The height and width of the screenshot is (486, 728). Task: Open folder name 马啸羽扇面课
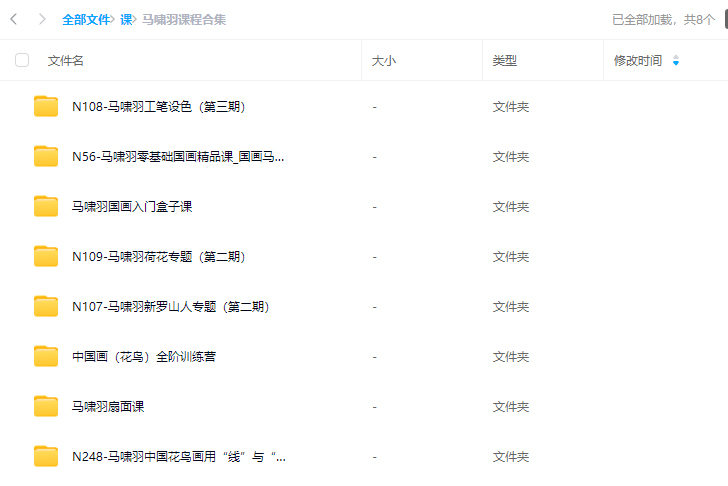[108, 407]
